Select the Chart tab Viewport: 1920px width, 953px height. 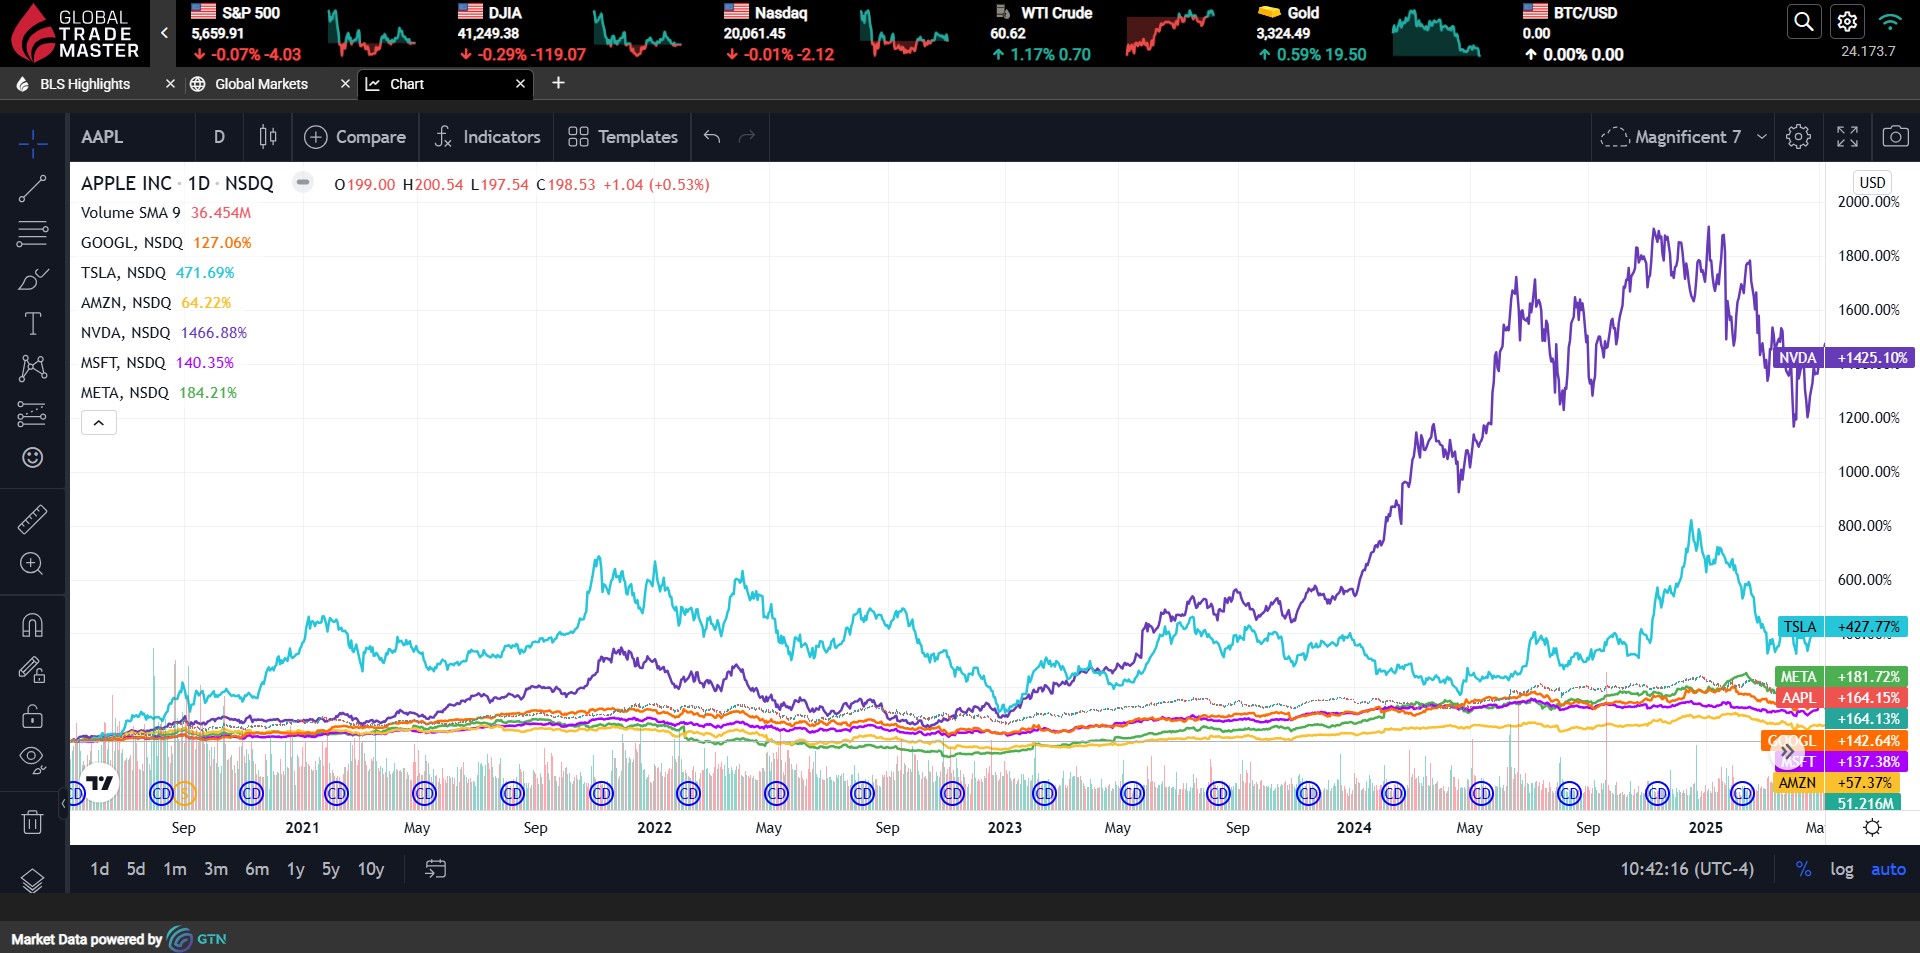tap(407, 84)
